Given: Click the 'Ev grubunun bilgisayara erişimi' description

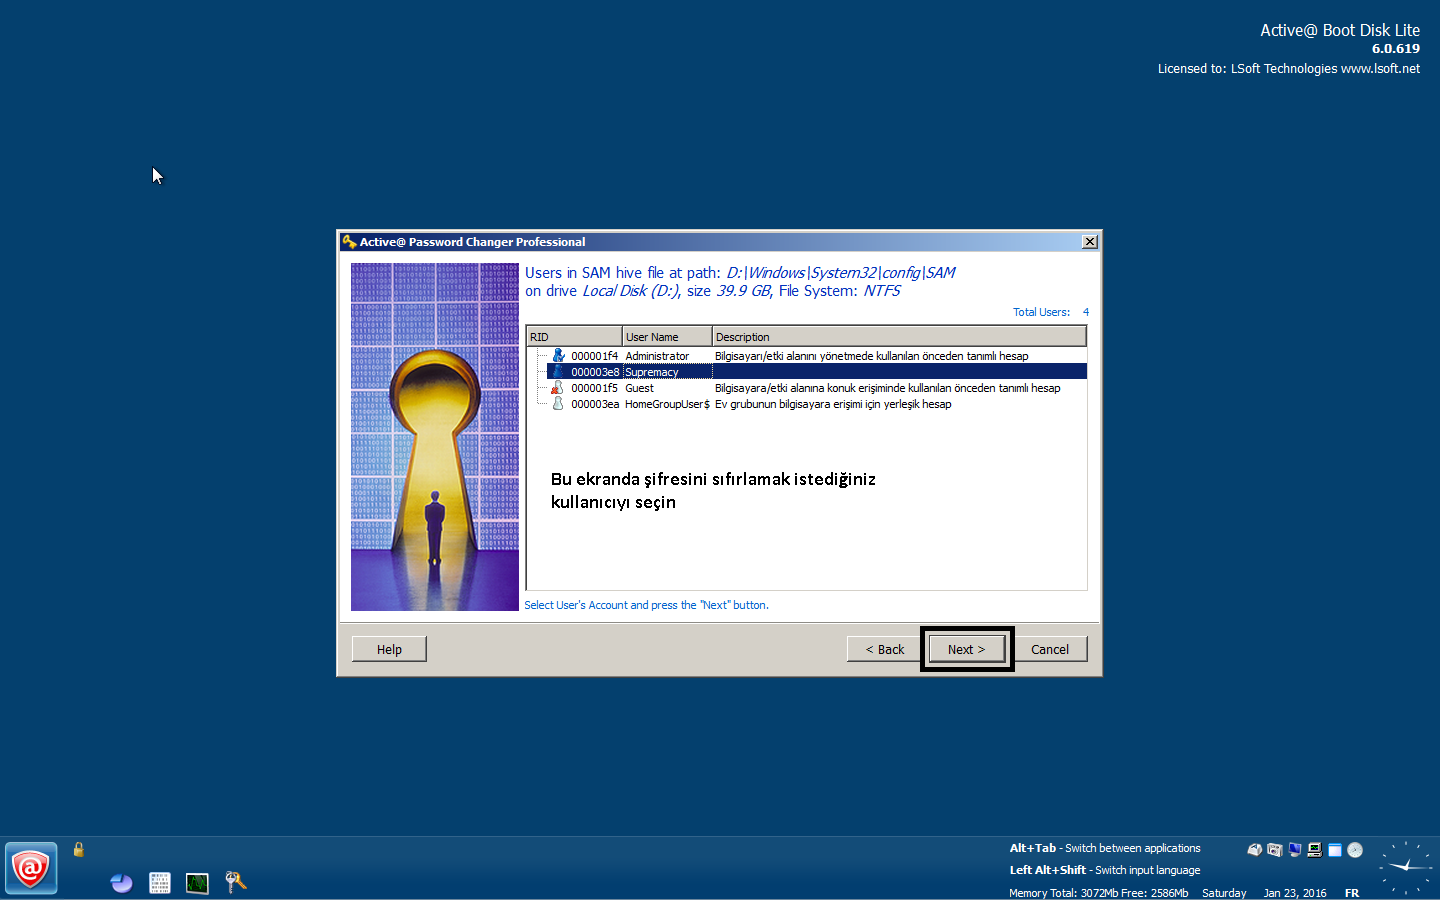Looking at the screenshot, I should [x=833, y=404].
